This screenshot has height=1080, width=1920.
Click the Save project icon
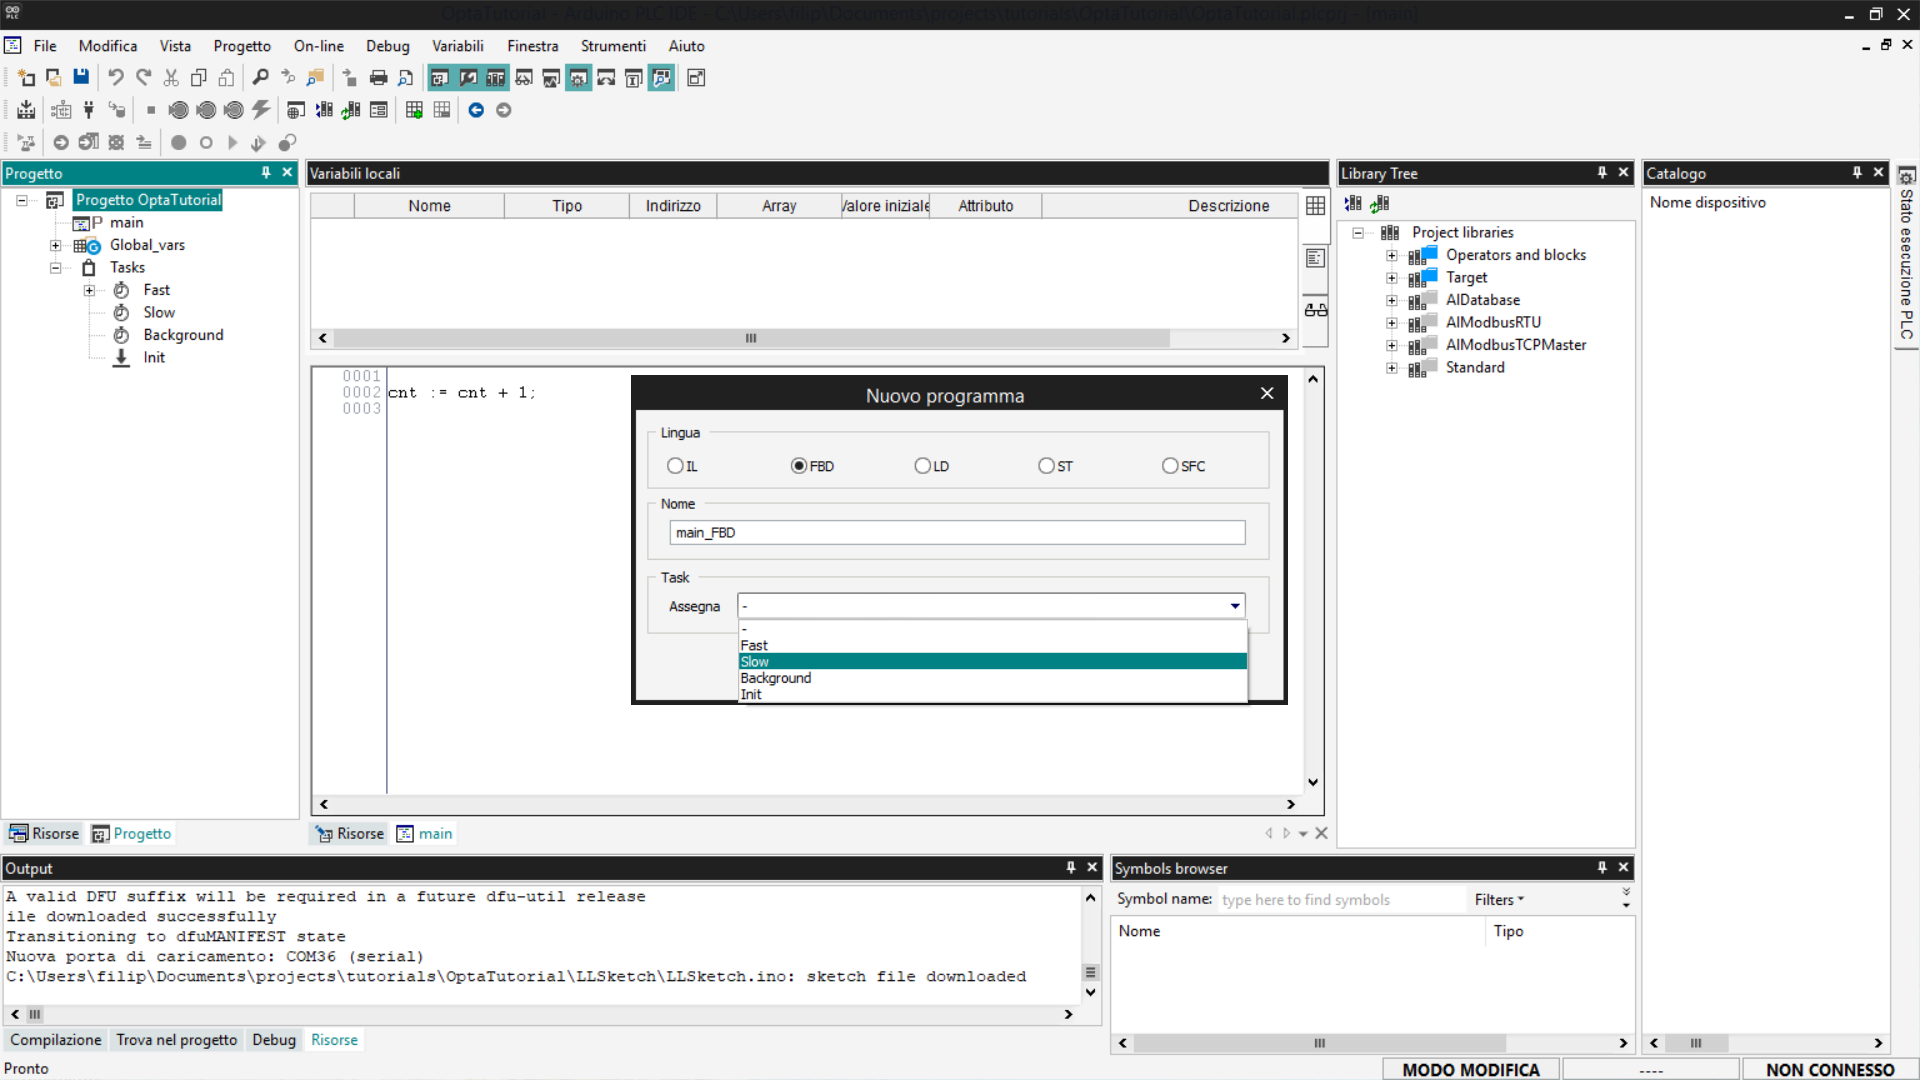coord(81,78)
